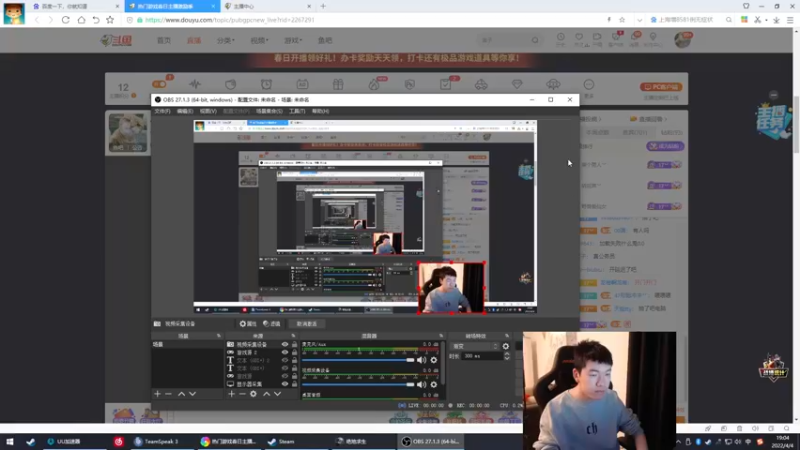
Task: Click the Douyu search input field
Action: (x=503, y=40)
